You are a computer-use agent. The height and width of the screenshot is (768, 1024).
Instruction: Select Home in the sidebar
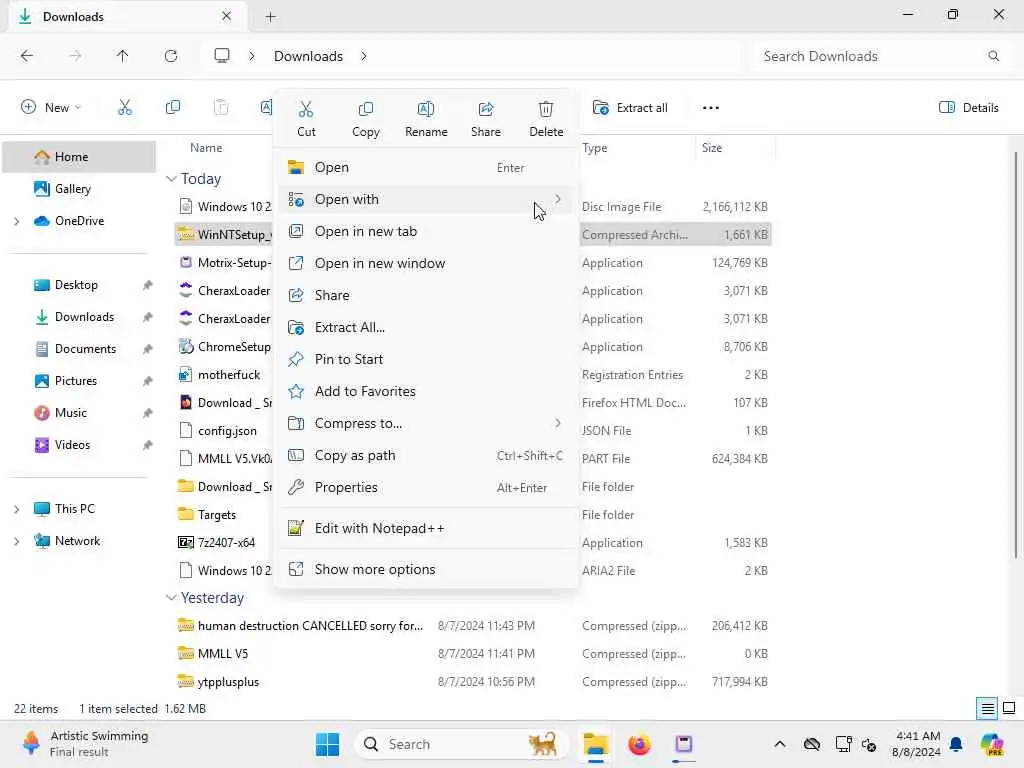[x=80, y=157]
